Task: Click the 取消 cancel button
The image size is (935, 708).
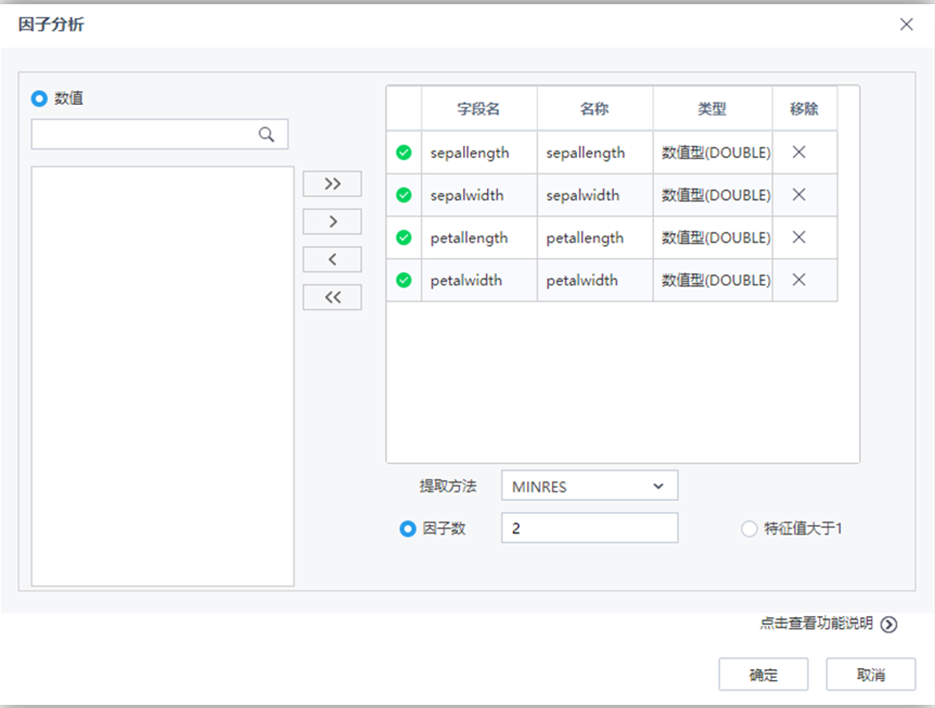Action: tap(869, 674)
